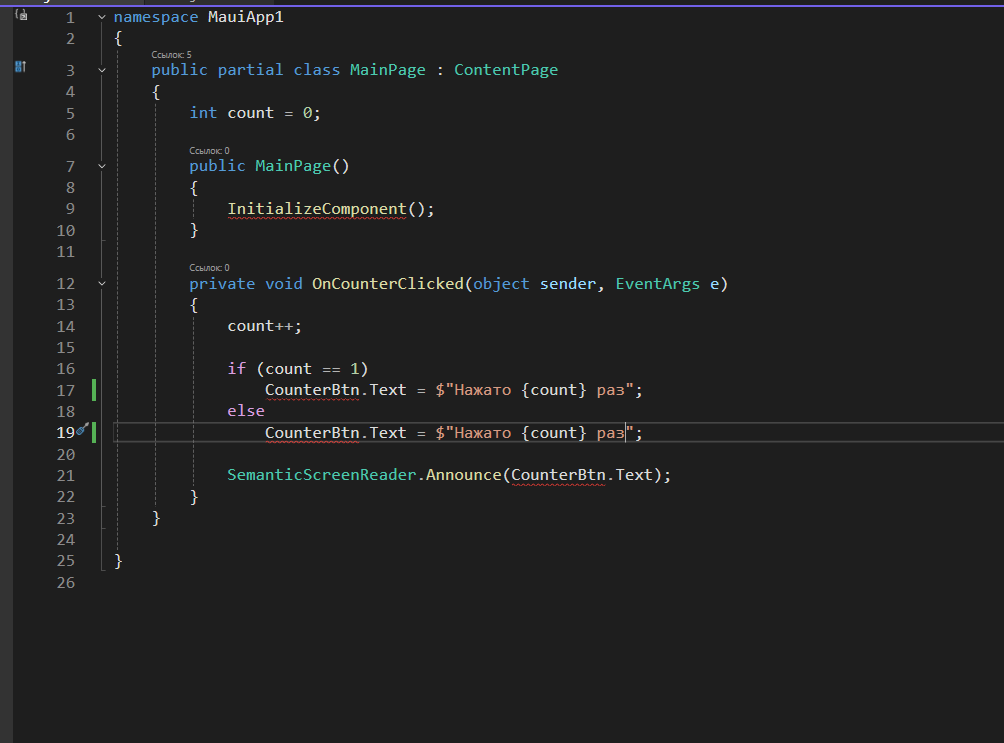The image size is (1004, 743).
Task: Click CounterBtn inside the Announce call
Action: pos(558,475)
